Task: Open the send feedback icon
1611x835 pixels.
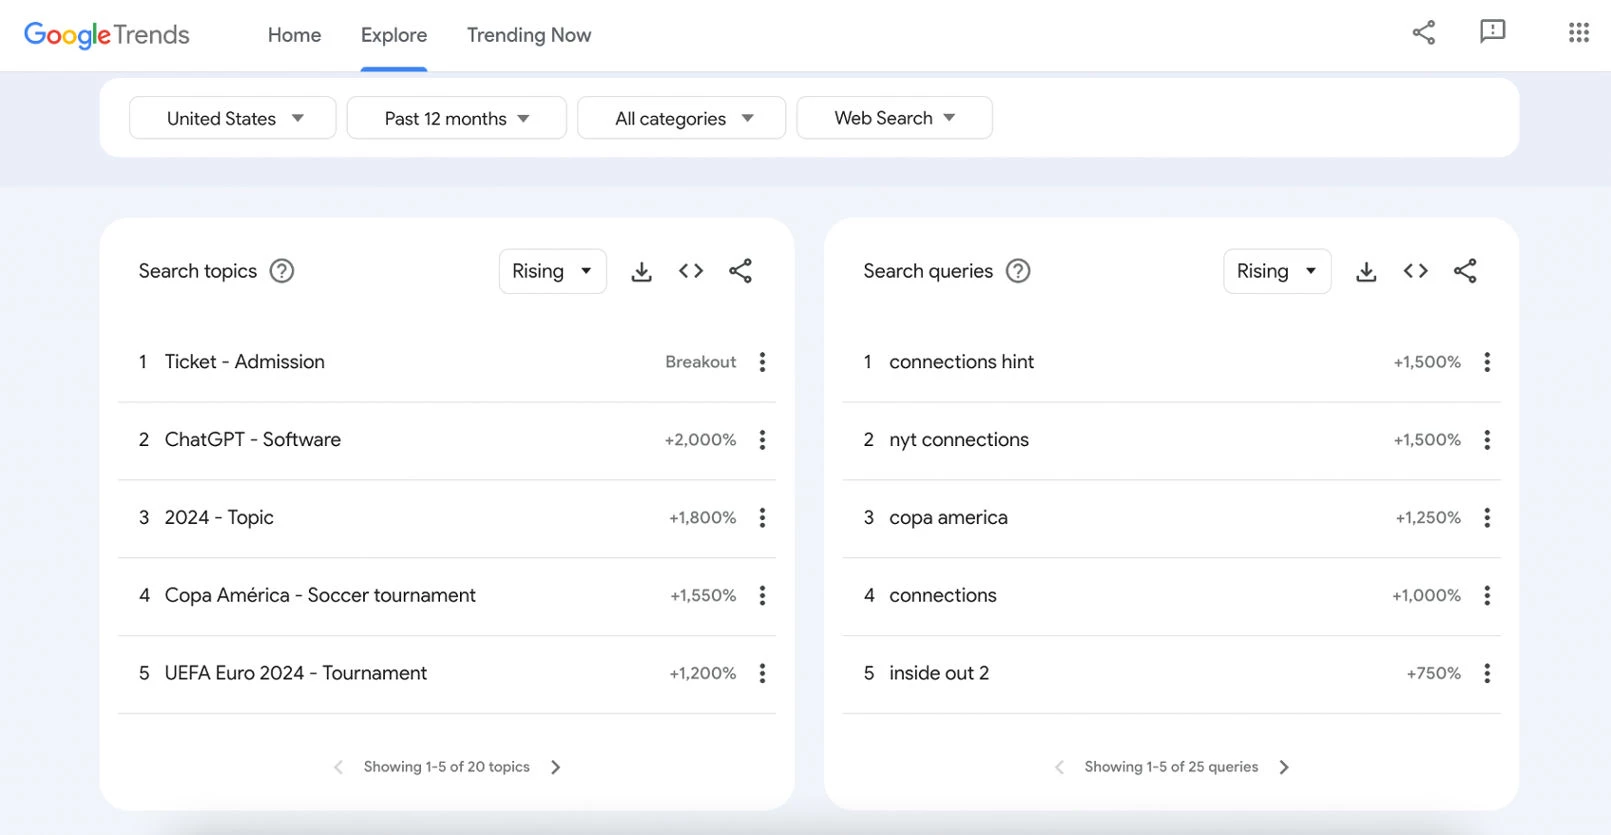Action: point(1492,32)
